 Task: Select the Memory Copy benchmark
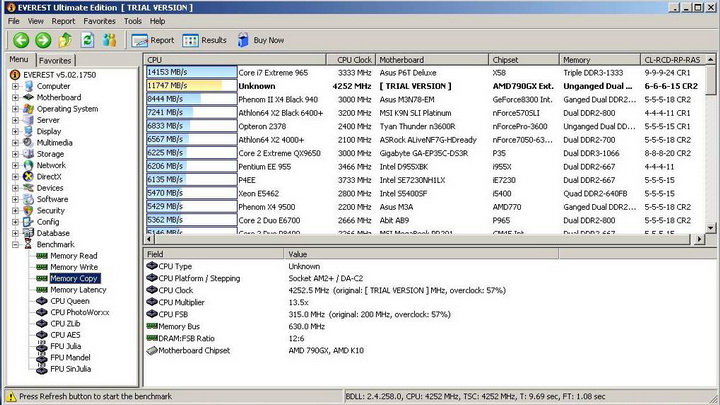[x=74, y=278]
